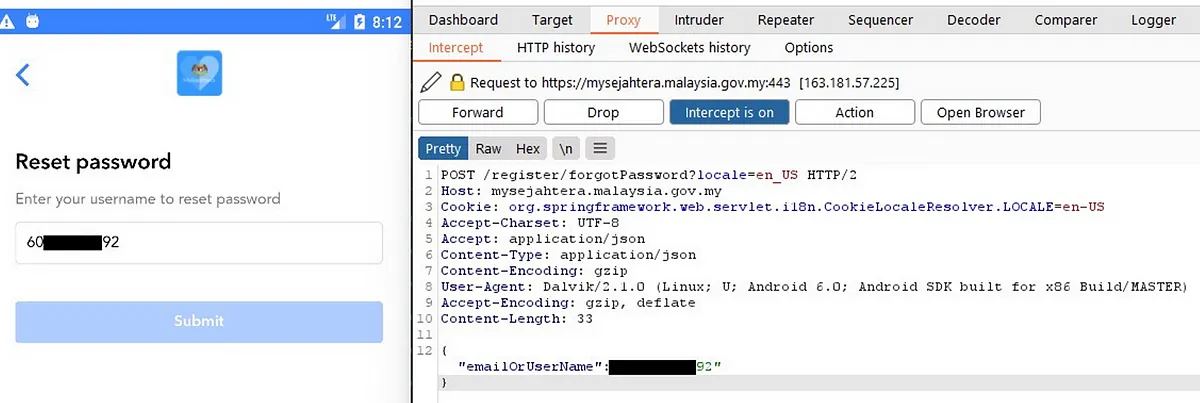Open the Dashboard tab
This screenshot has height=403, width=1200.
click(x=463, y=20)
